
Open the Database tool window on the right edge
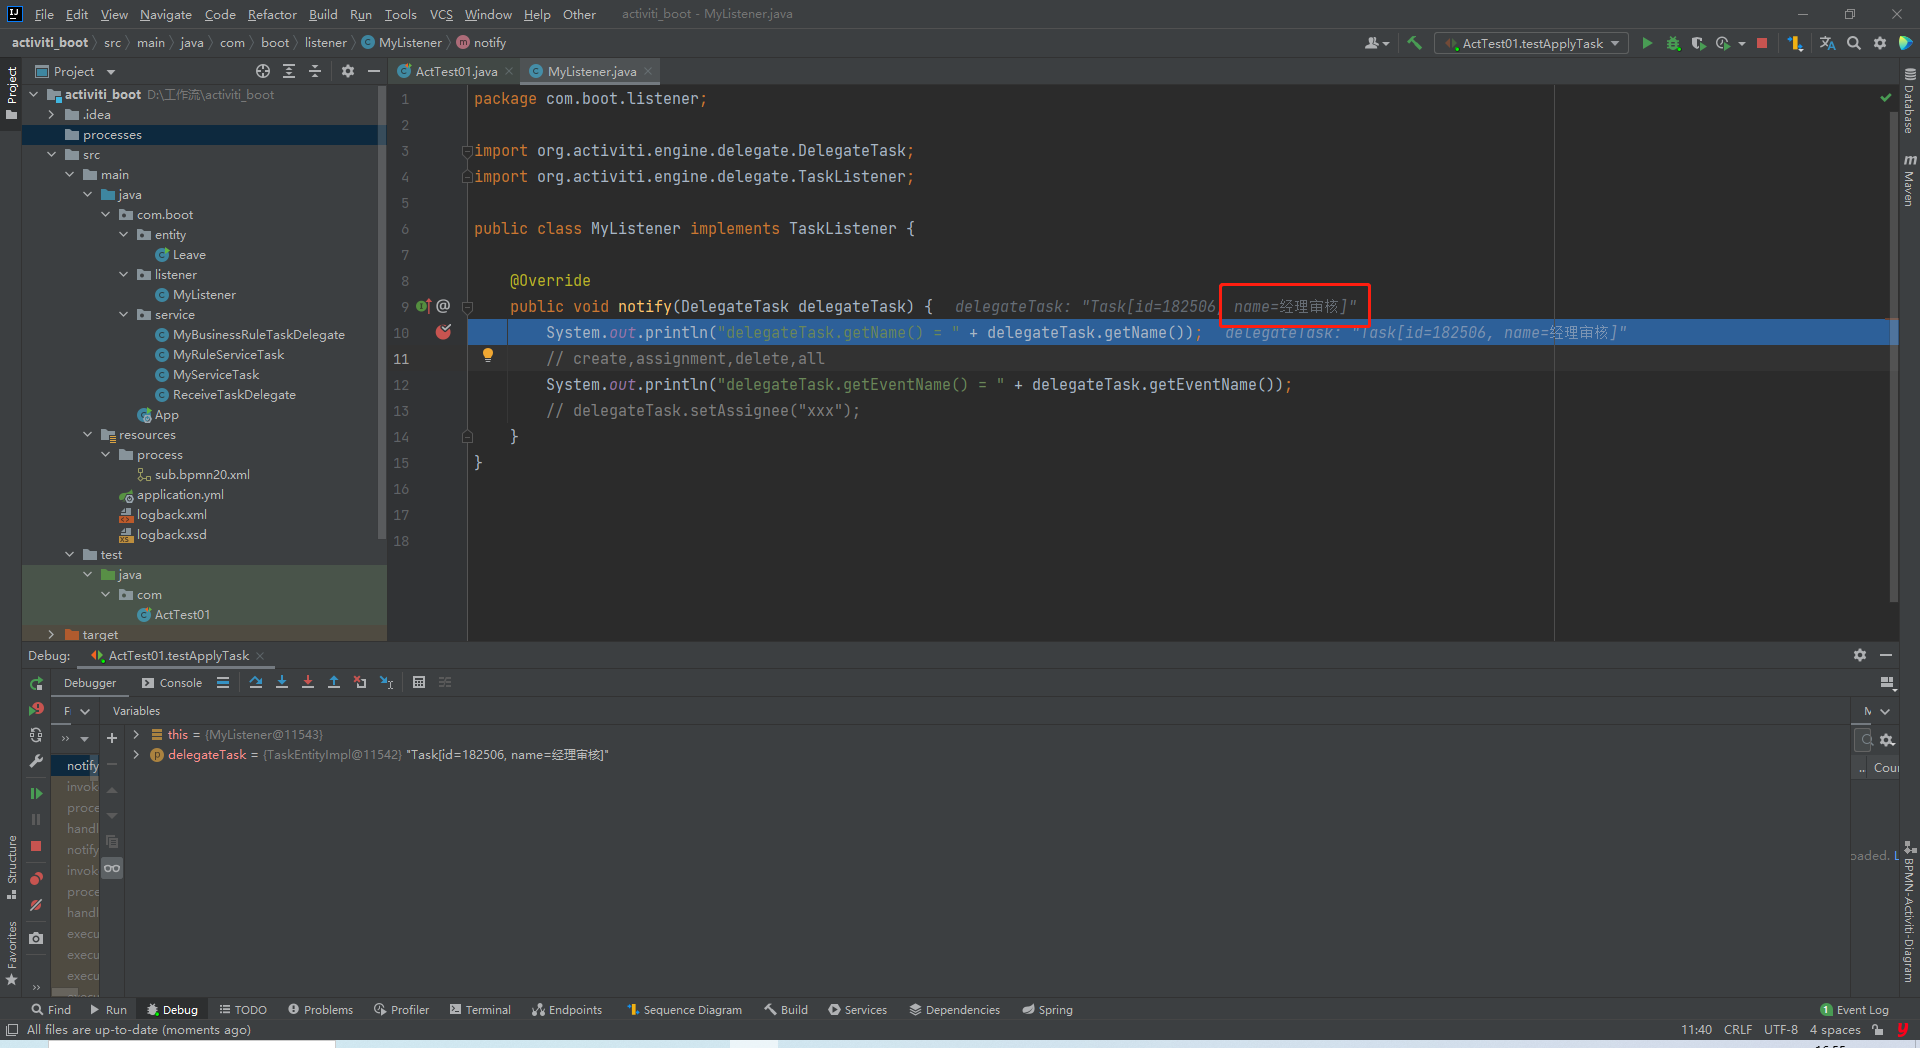pos(1909,101)
